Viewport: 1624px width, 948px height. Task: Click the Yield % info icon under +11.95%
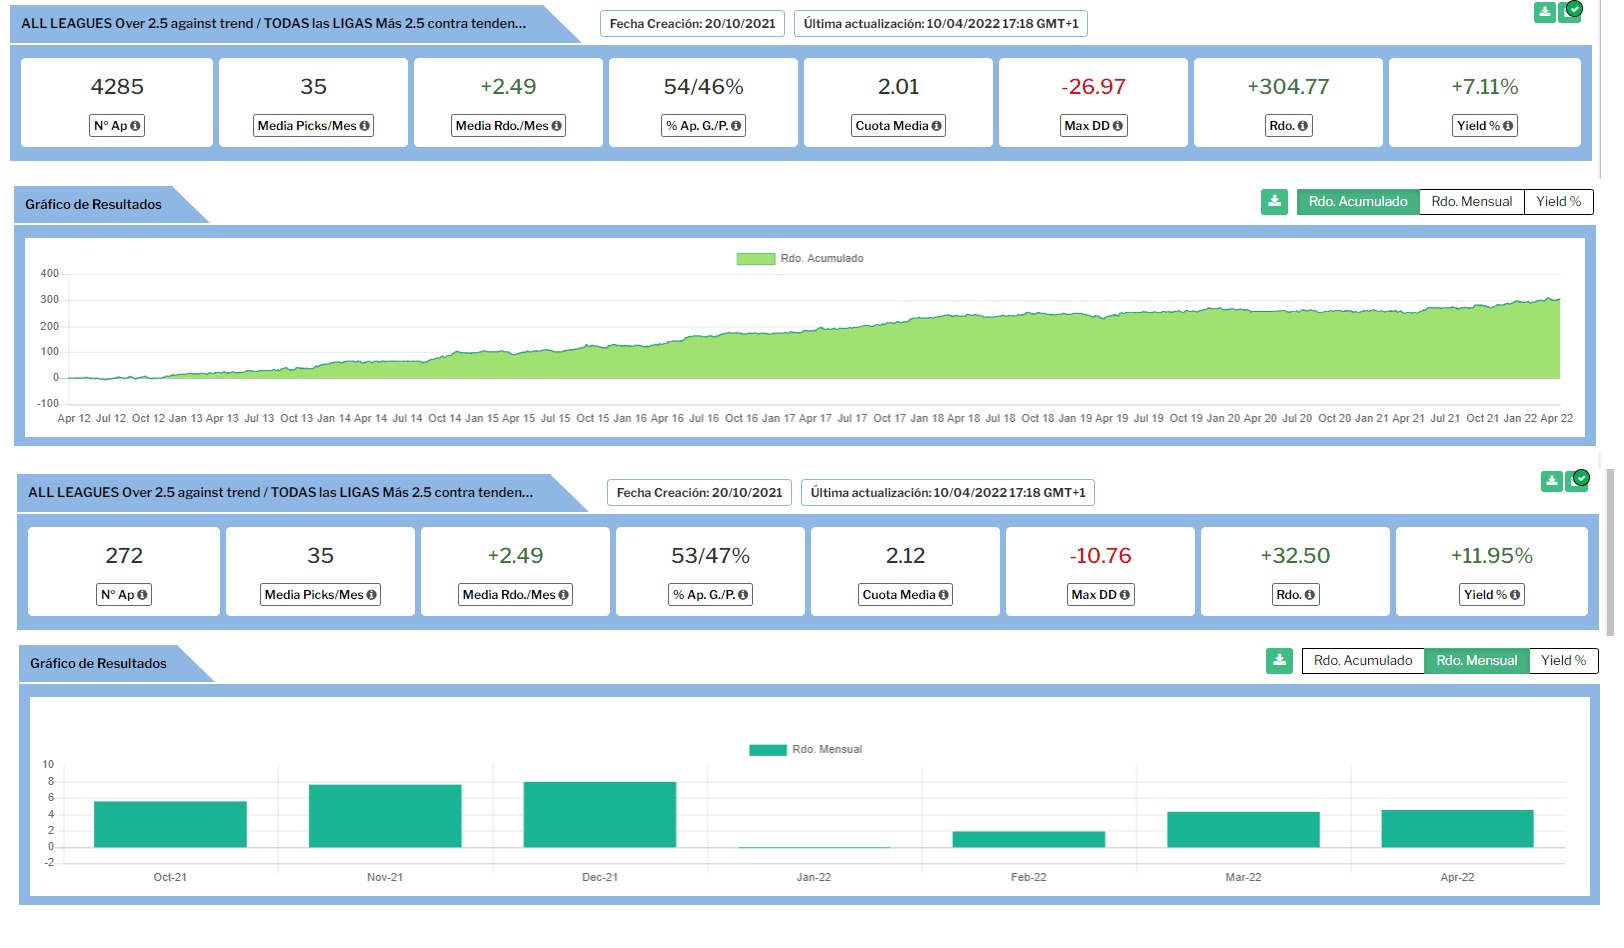pos(1515,595)
